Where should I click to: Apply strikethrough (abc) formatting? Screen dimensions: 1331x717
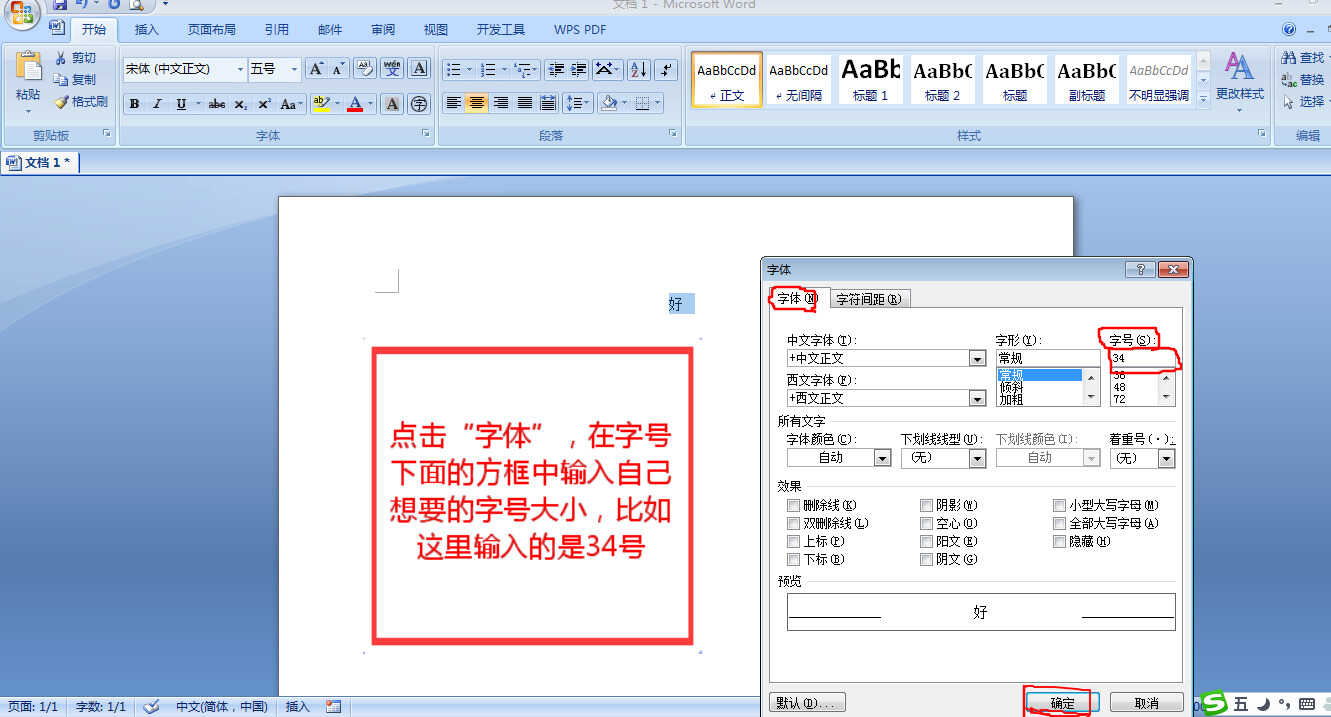217,104
